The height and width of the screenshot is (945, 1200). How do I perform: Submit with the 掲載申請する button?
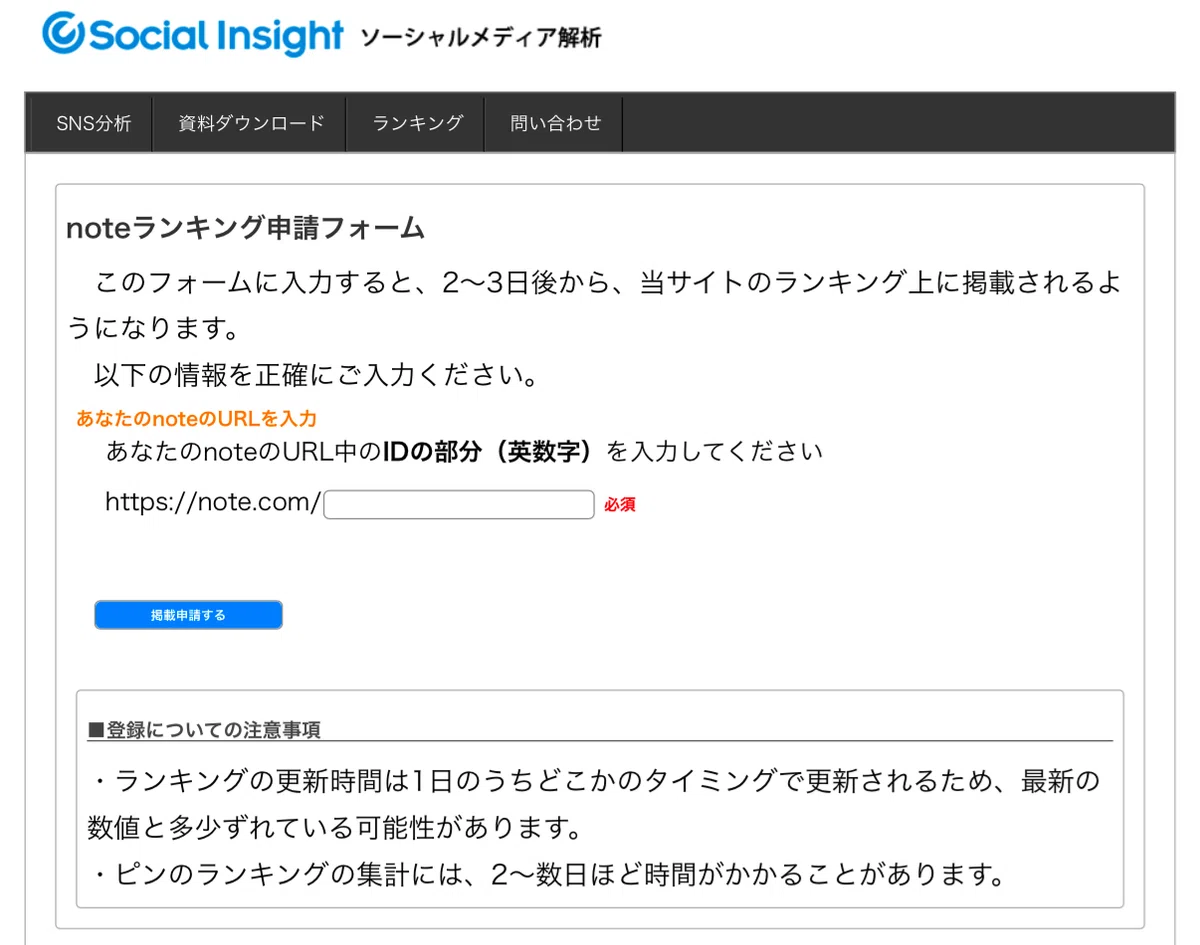pos(189,615)
